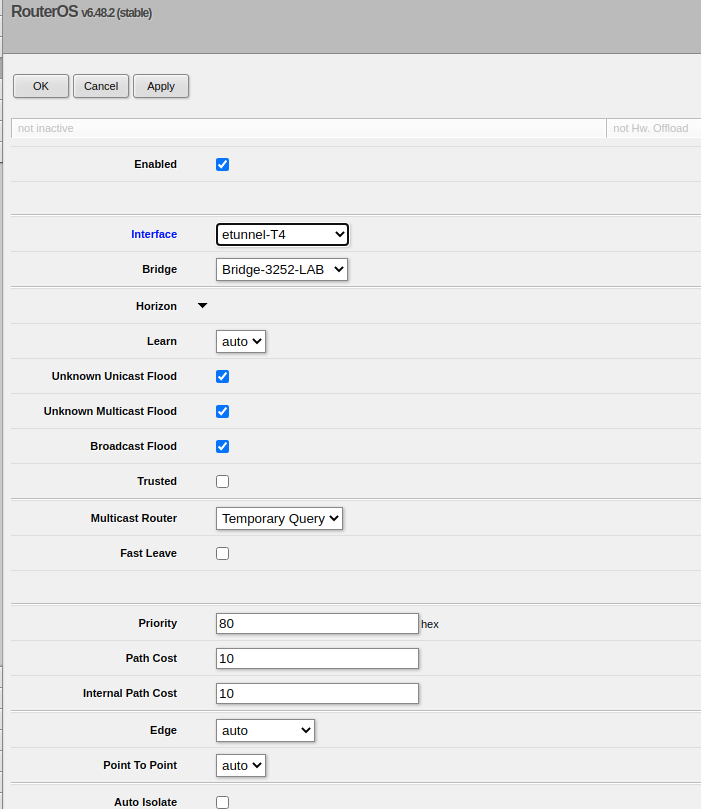
Task: Uncheck the Broadcast Flood option
Action: (x=223, y=446)
